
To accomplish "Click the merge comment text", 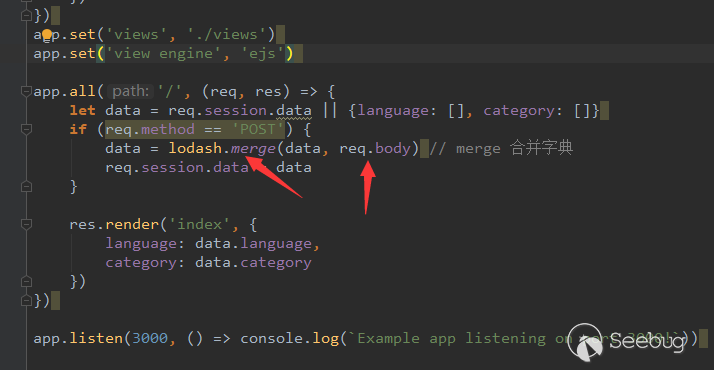I will (501, 148).
